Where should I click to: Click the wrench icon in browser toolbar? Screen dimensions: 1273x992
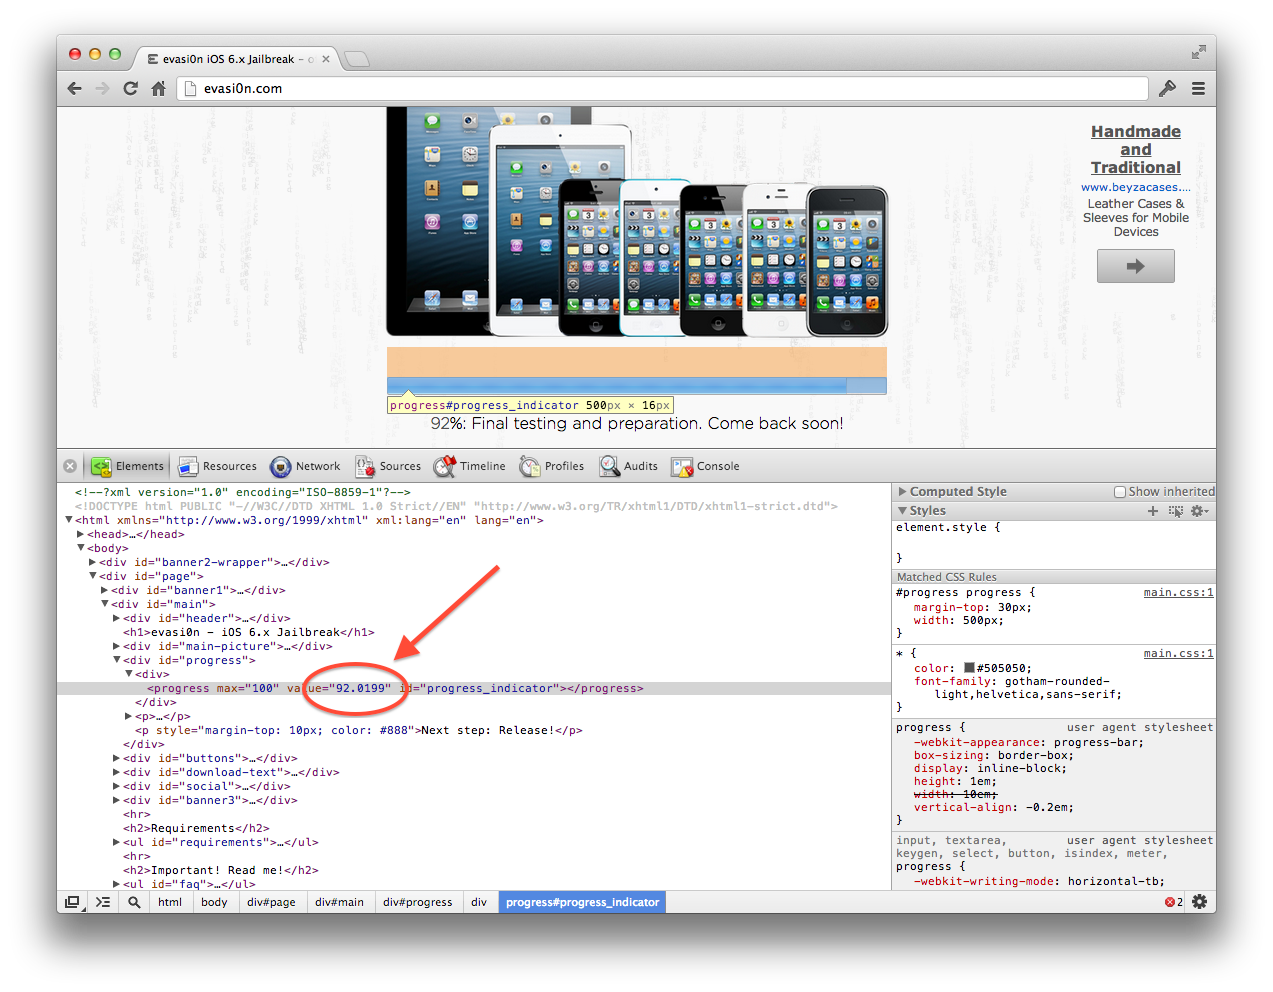tap(1167, 88)
